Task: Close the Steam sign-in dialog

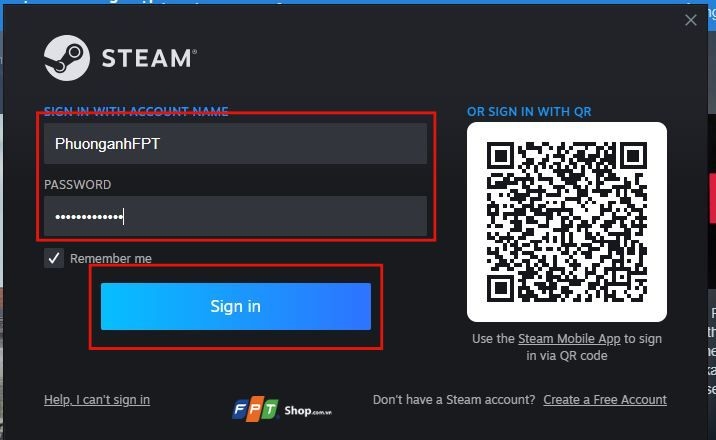Action: (690, 20)
